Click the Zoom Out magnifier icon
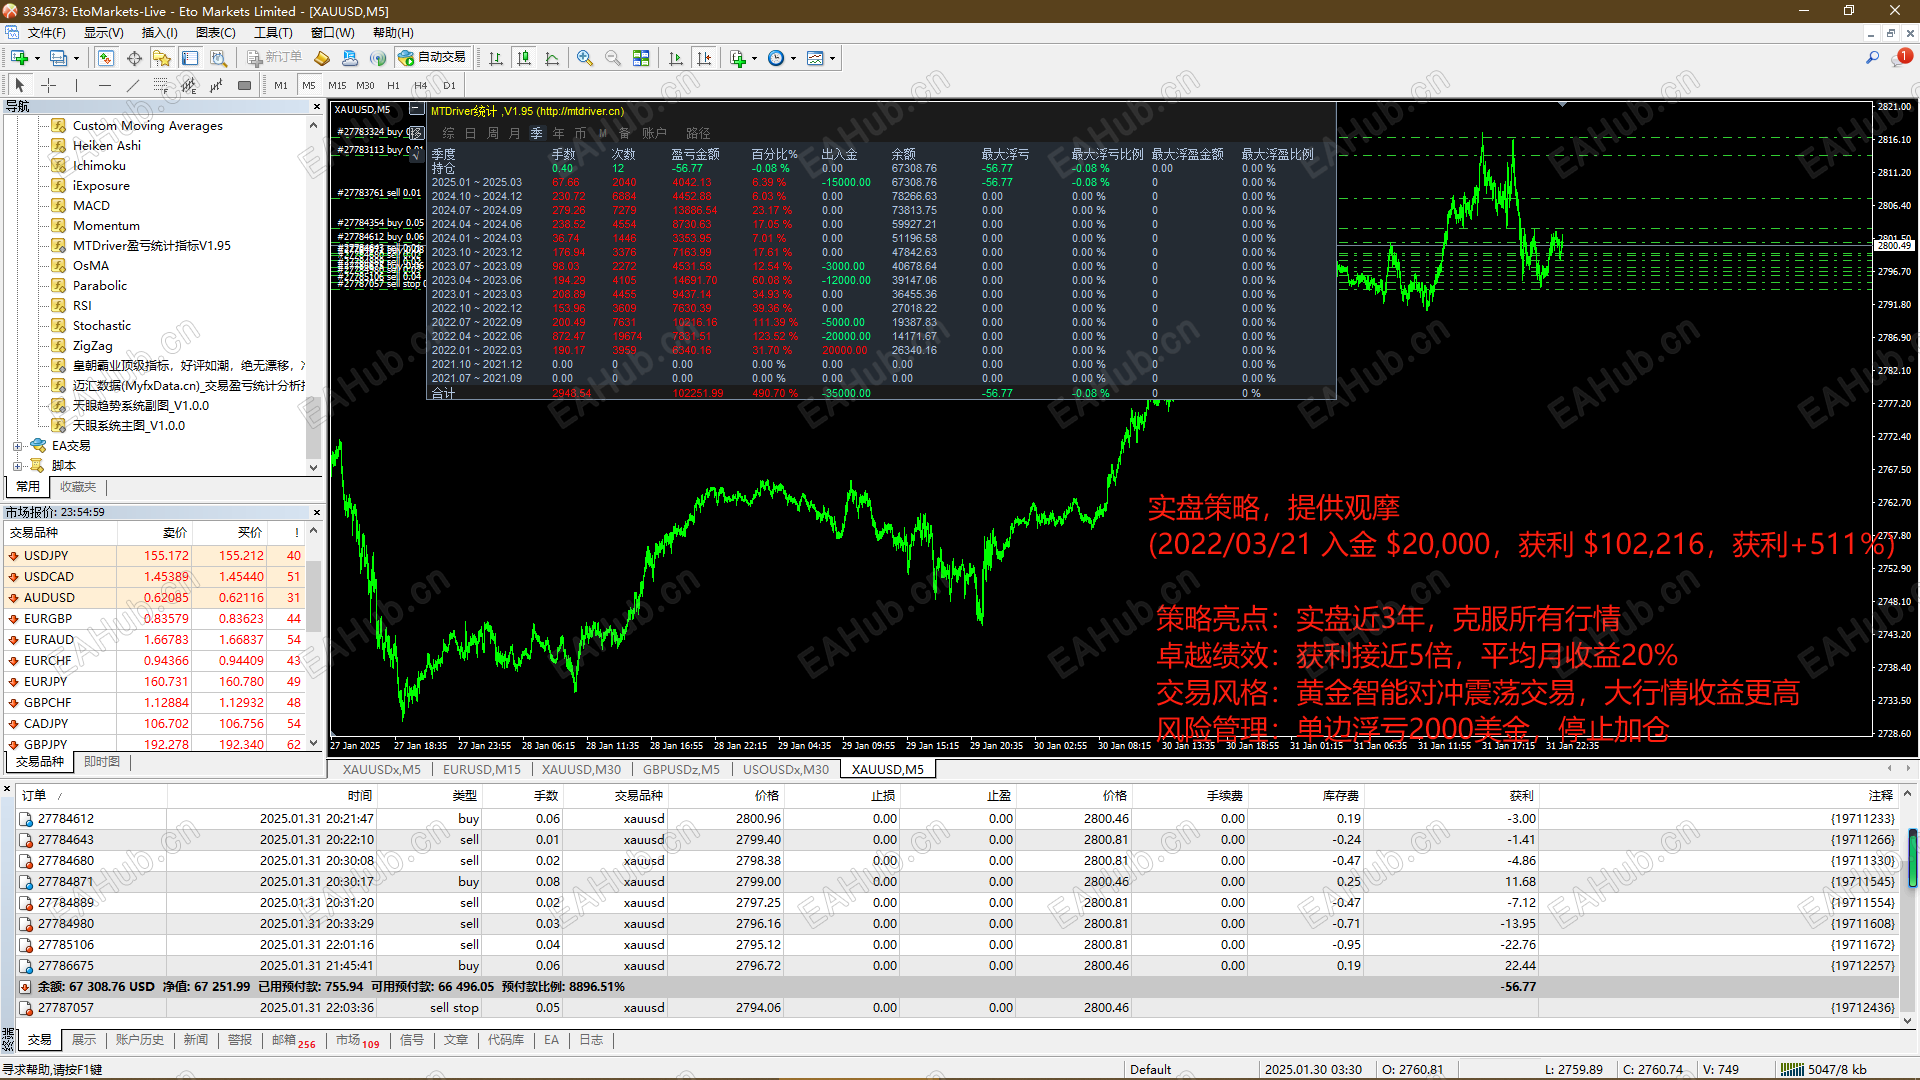1920x1080 pixels. [x=613, y=58]
